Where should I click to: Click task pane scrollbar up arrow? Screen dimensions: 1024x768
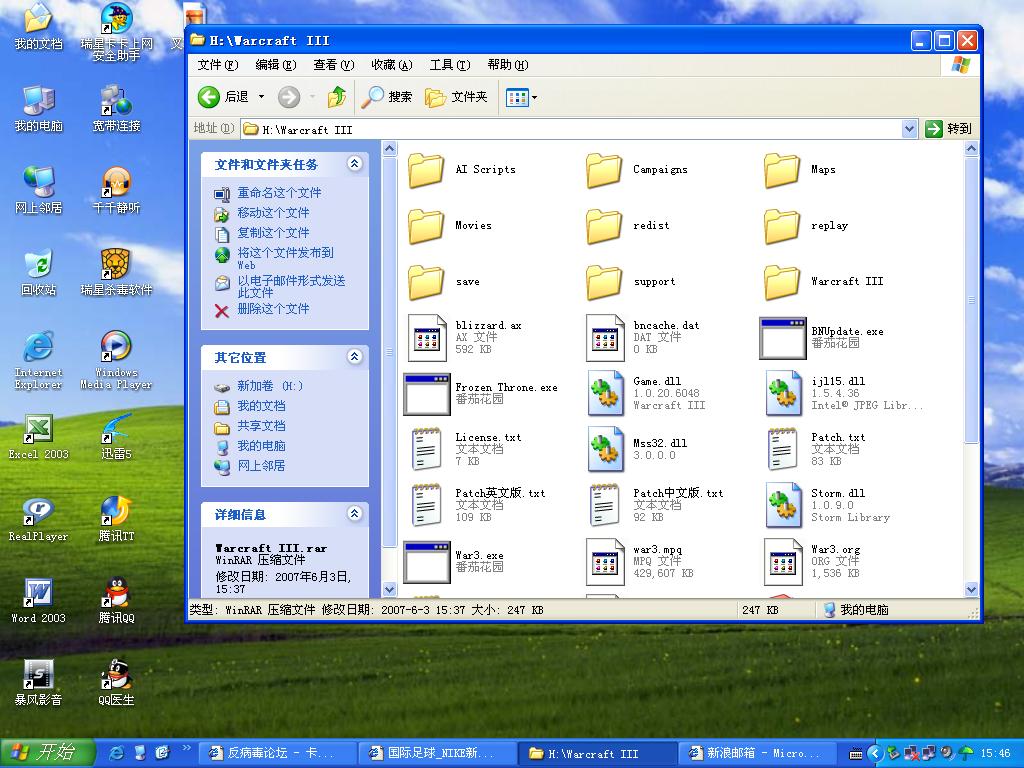[390, 149]
